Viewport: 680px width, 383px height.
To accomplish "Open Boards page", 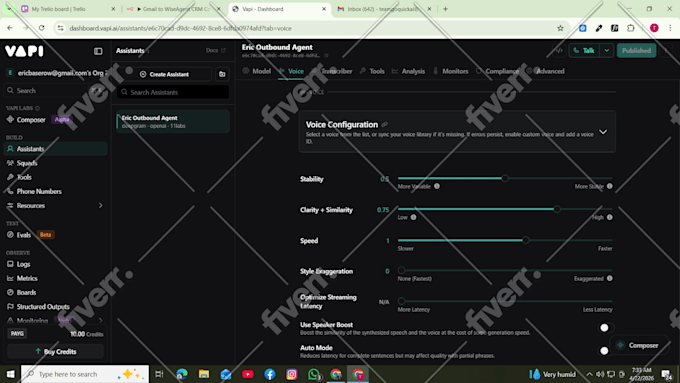I will [26, 292].
